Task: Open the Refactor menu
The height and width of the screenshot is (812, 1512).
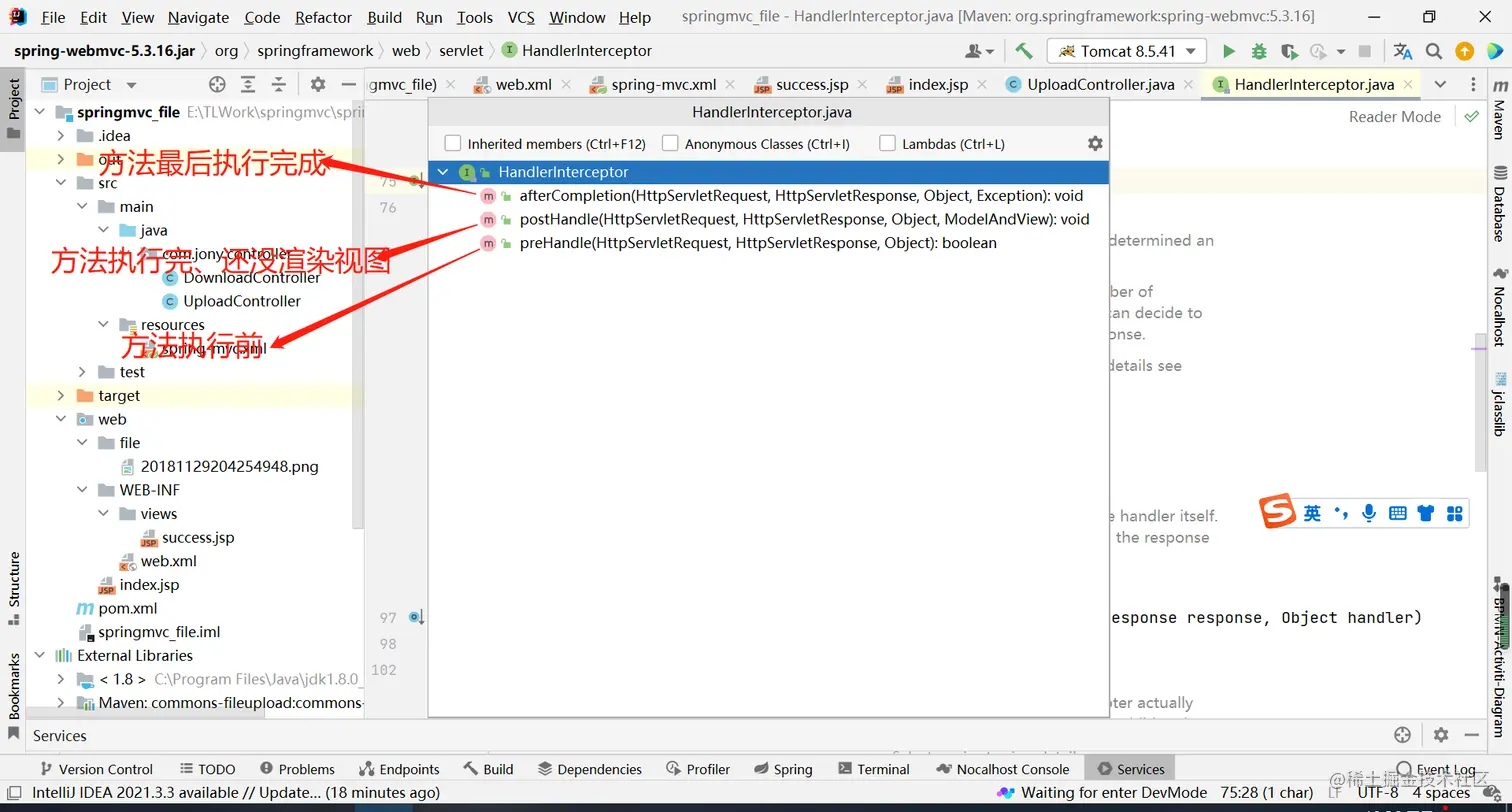Action: [x=323, y=17]
